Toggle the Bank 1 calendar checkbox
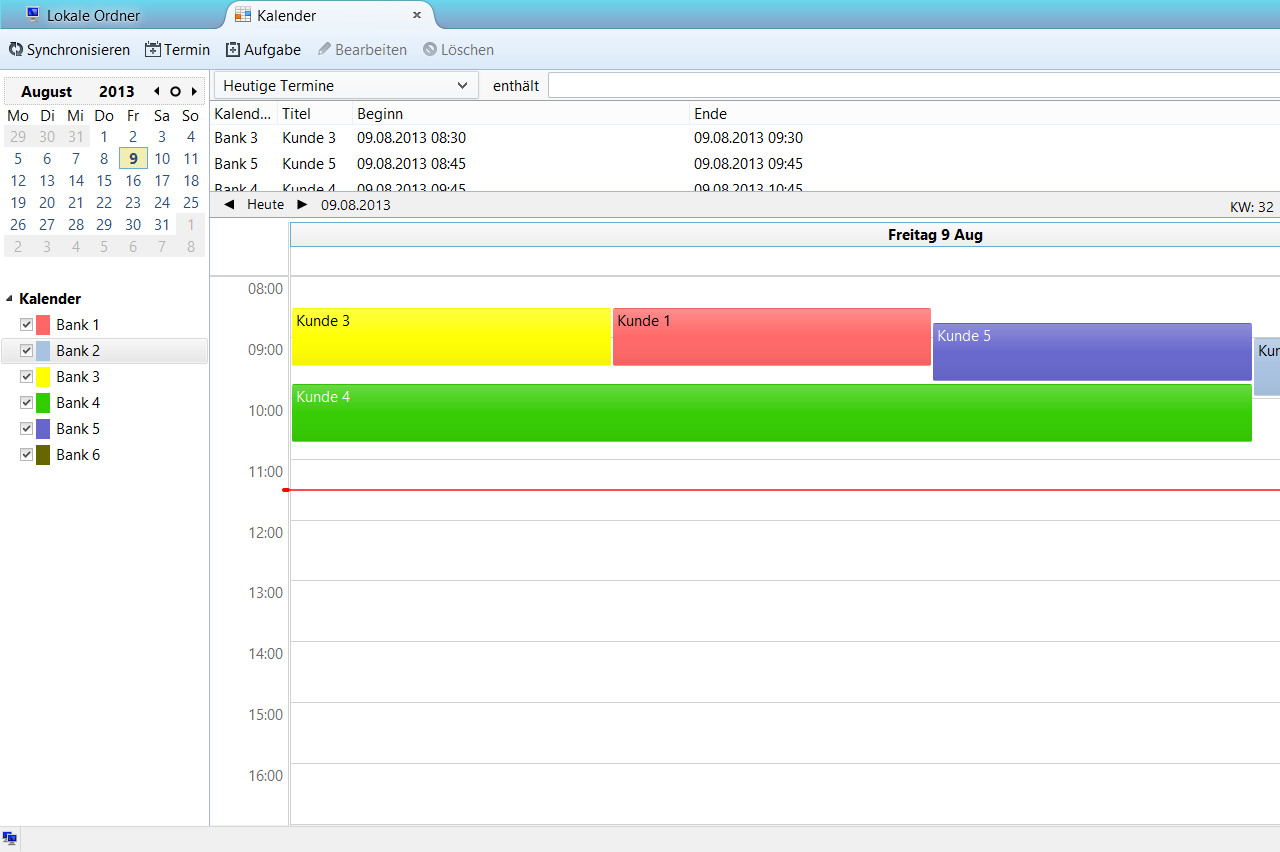 coord(27,325)
